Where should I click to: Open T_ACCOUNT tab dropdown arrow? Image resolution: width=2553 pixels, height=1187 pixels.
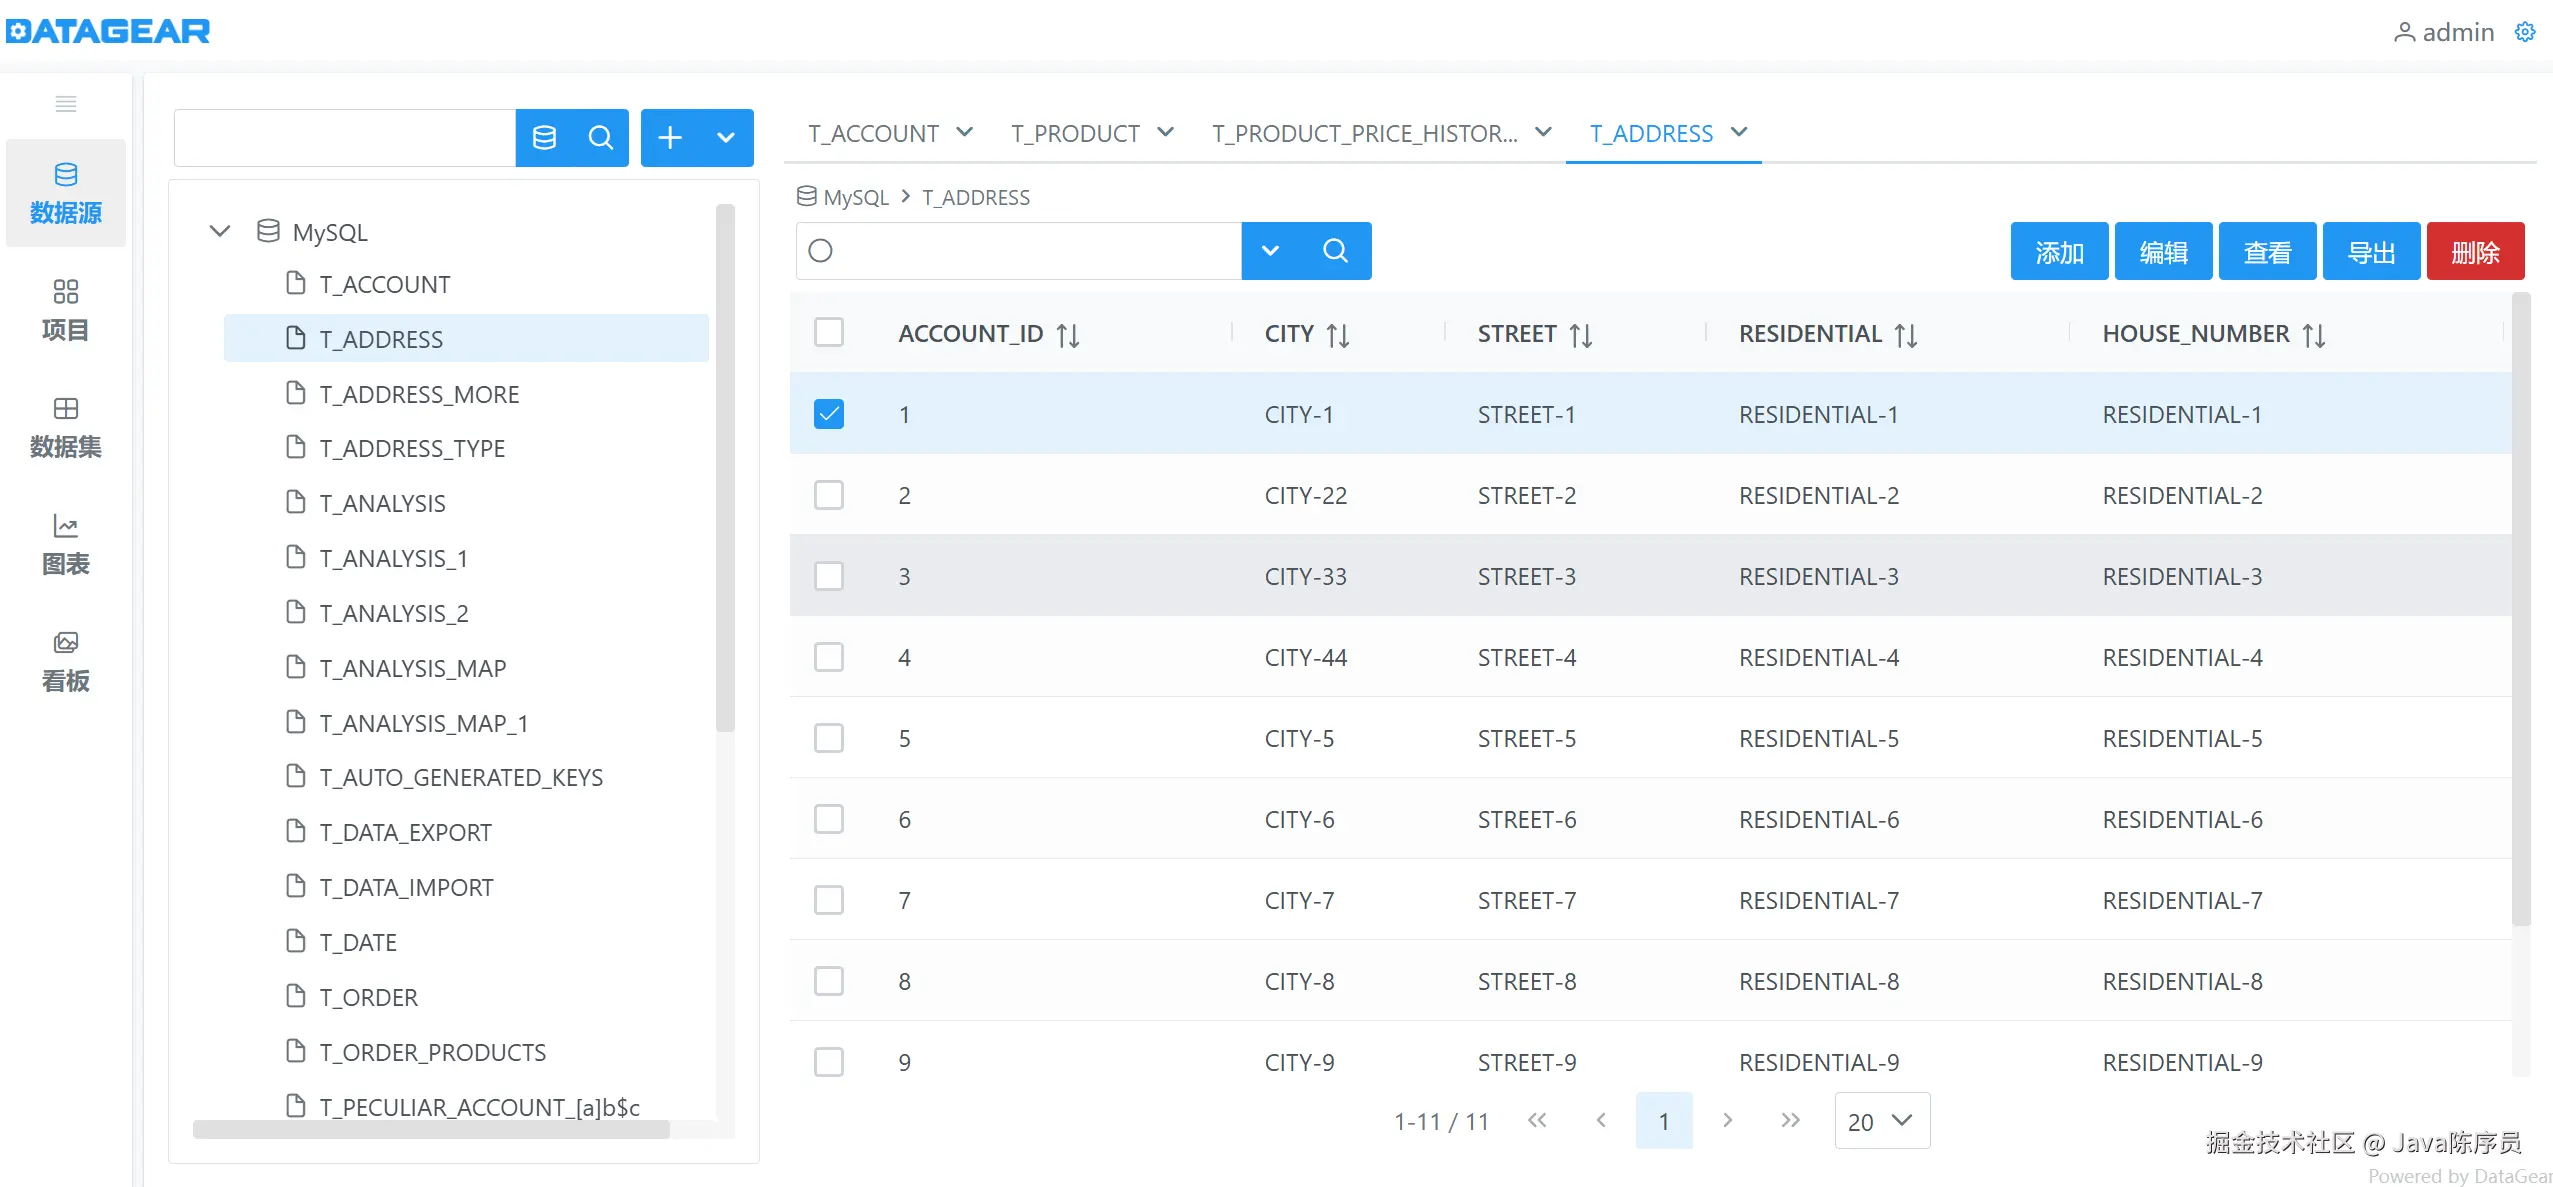(x=965, y=132)
